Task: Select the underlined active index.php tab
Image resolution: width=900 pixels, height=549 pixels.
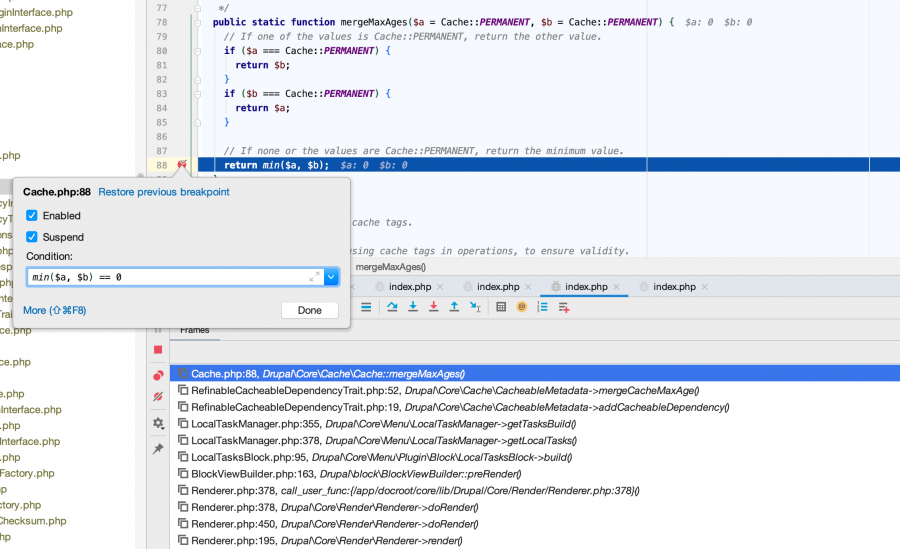Action: (586, 287)
